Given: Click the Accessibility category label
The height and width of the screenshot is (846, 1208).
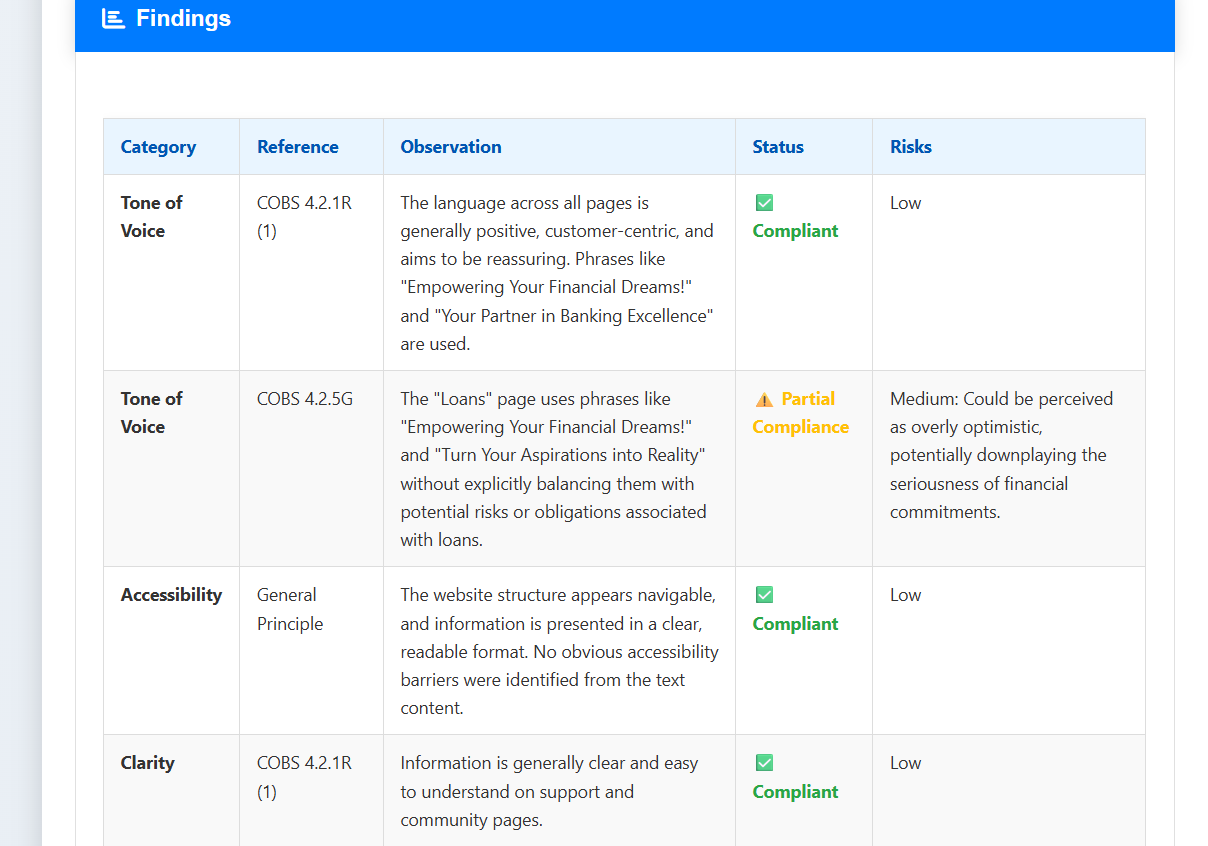Looking at the screenshot, I should tap(171, 595).
